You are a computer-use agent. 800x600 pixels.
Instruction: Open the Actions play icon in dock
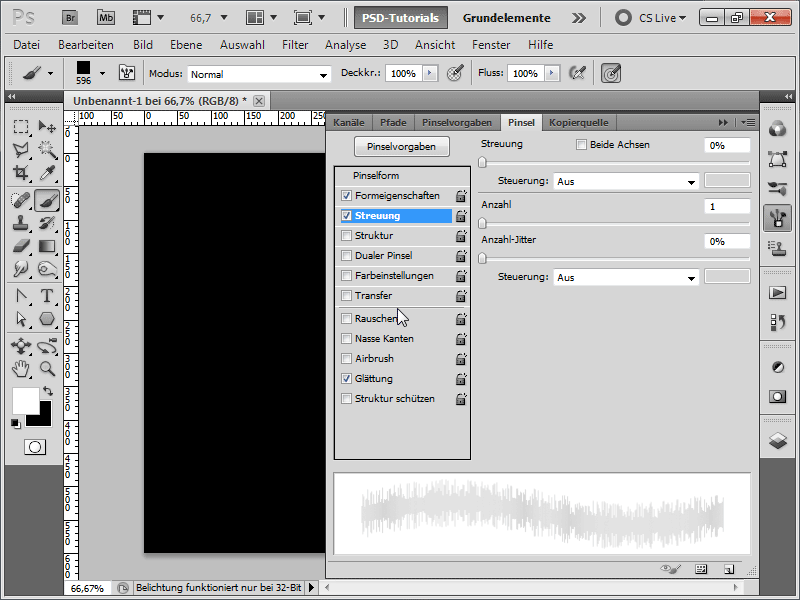[x=778, y=292]
